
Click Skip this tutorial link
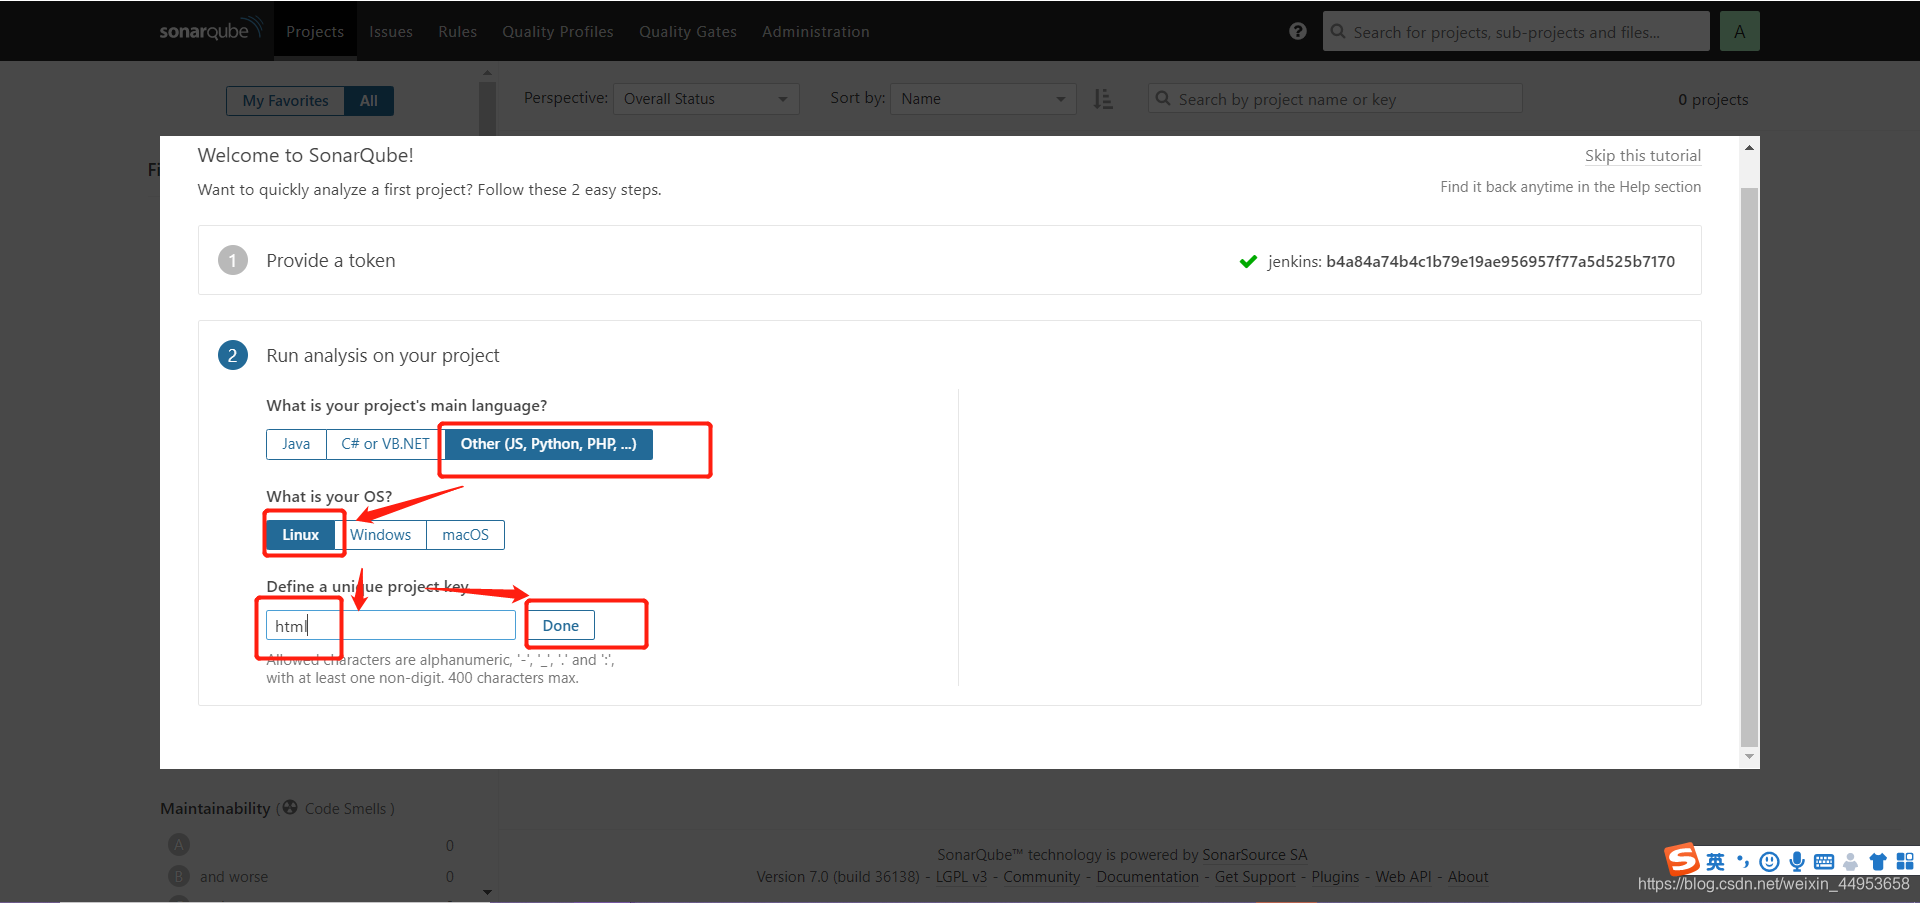coord(1643,156)
